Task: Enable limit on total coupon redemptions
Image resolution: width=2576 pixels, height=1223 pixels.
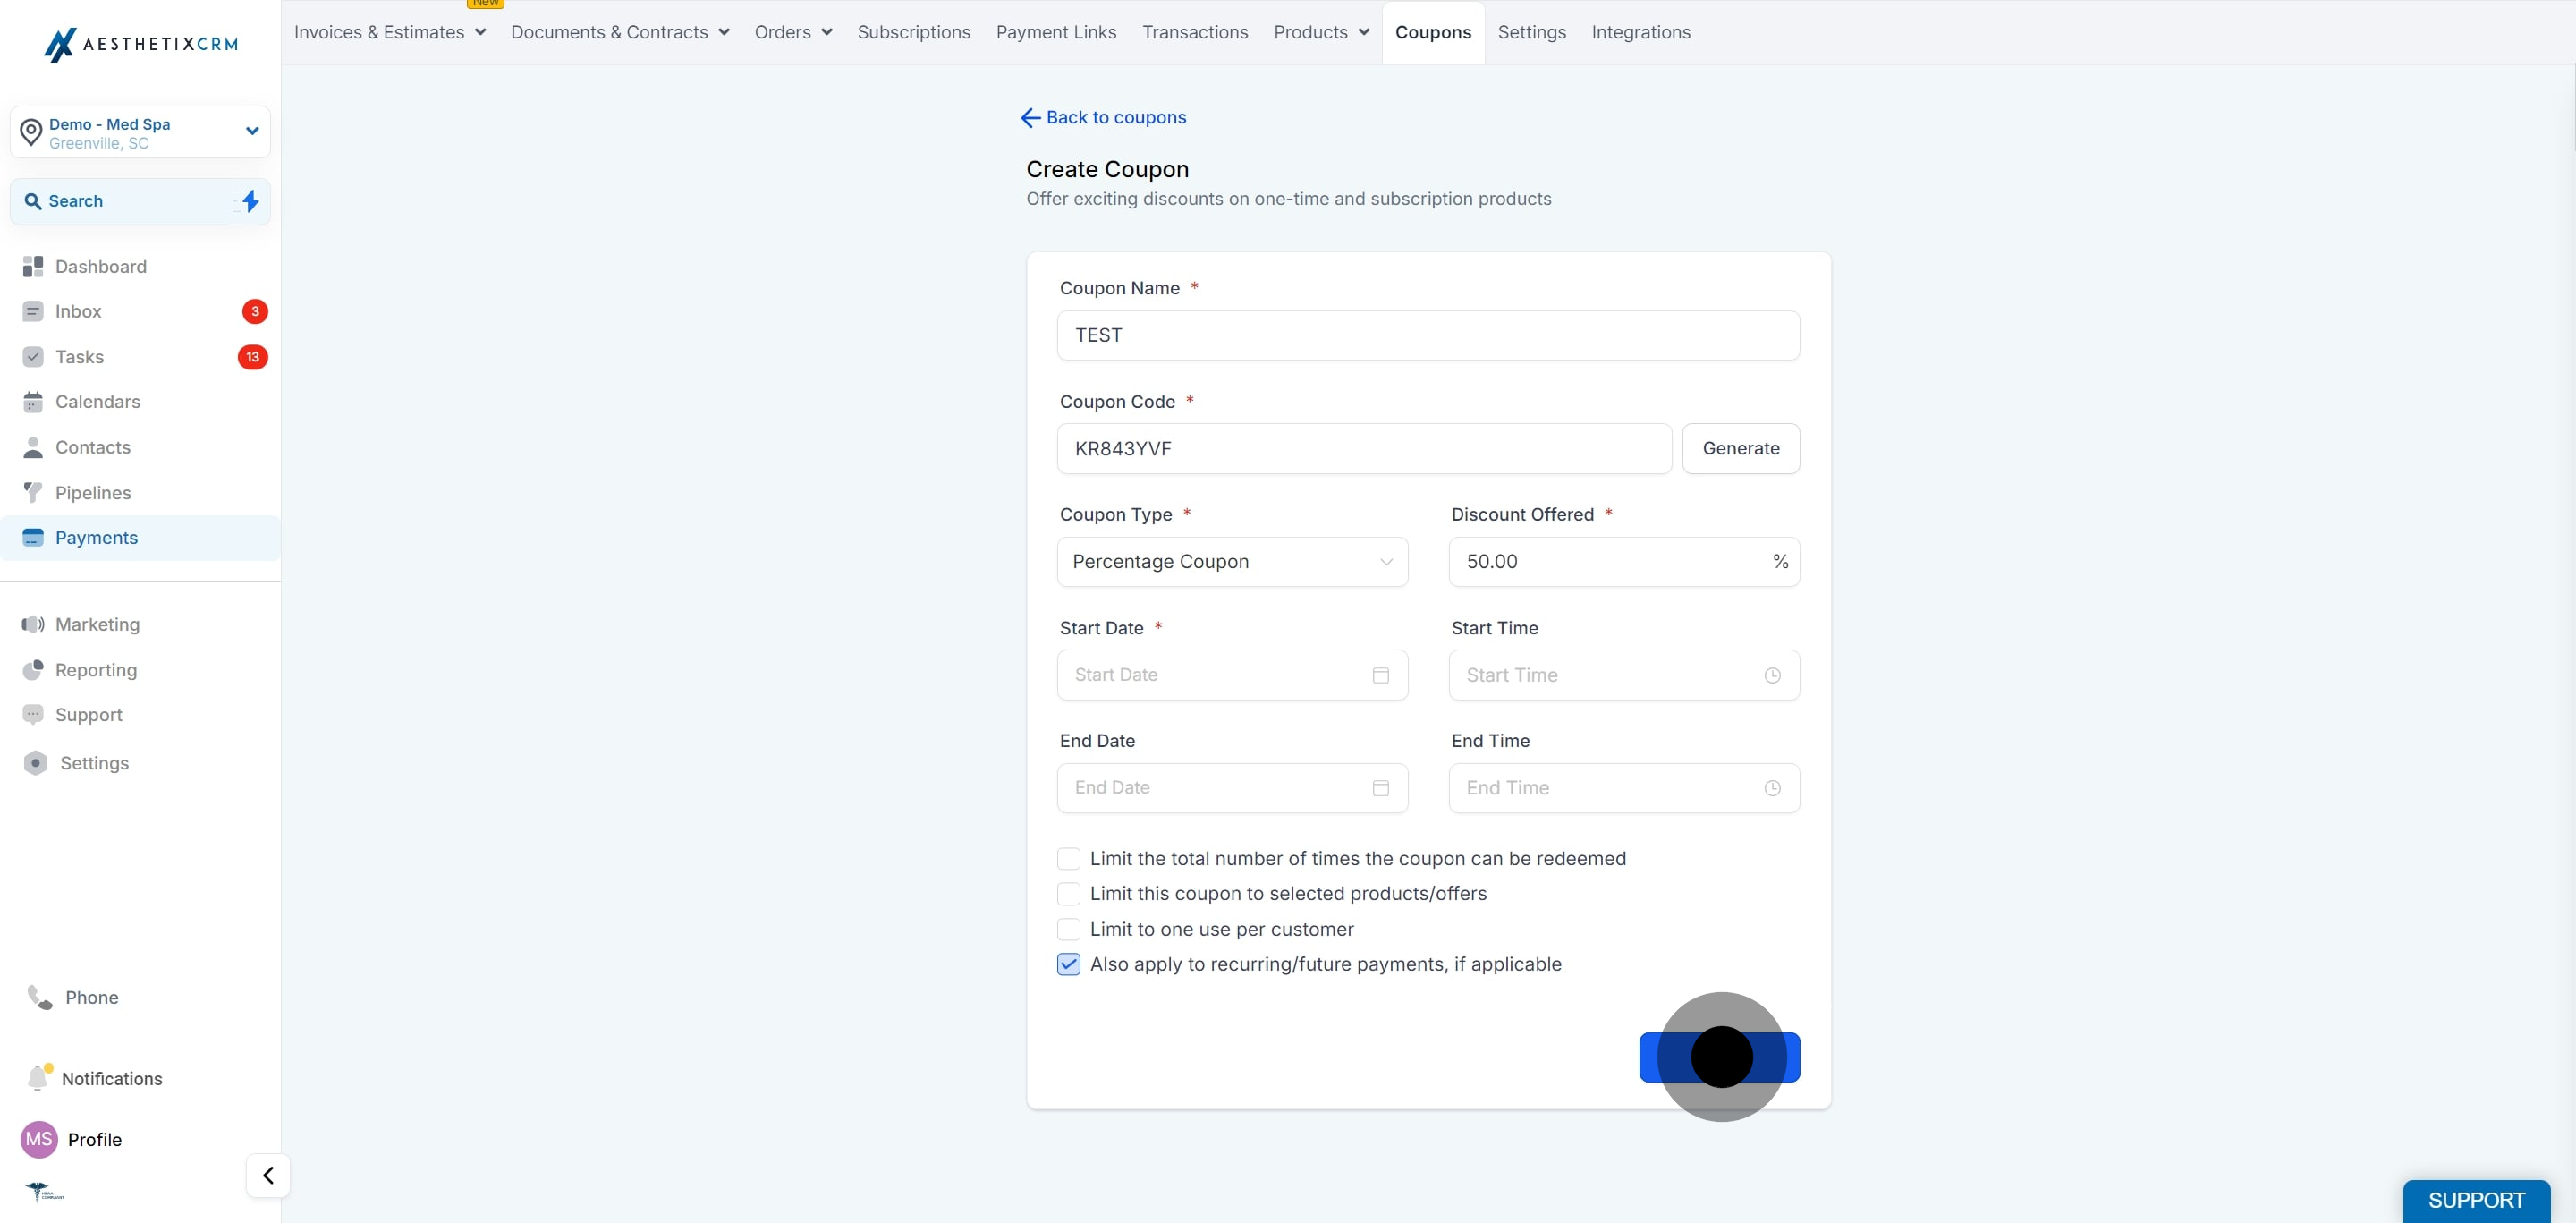Action: 1069,858
